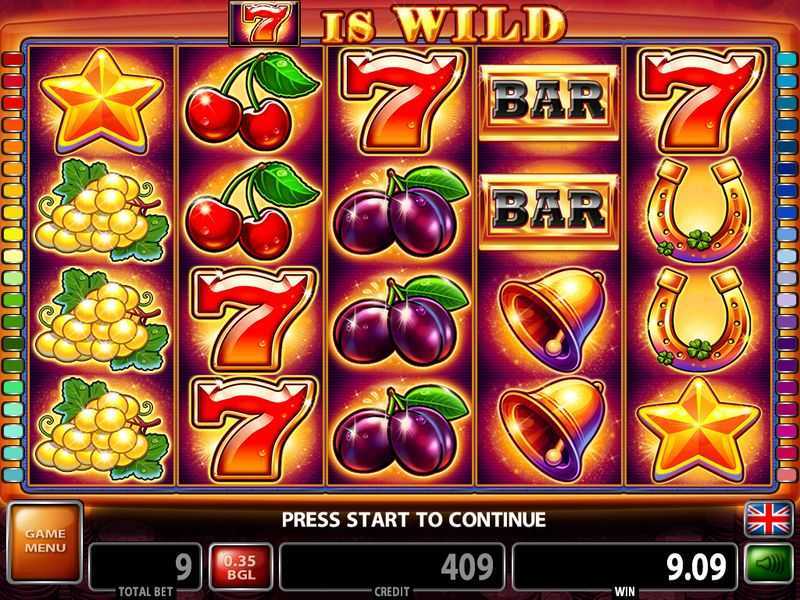Click the red 7 atop the fifth reel
This screenshot has width=800, height=600.
(x=700, y=101)
